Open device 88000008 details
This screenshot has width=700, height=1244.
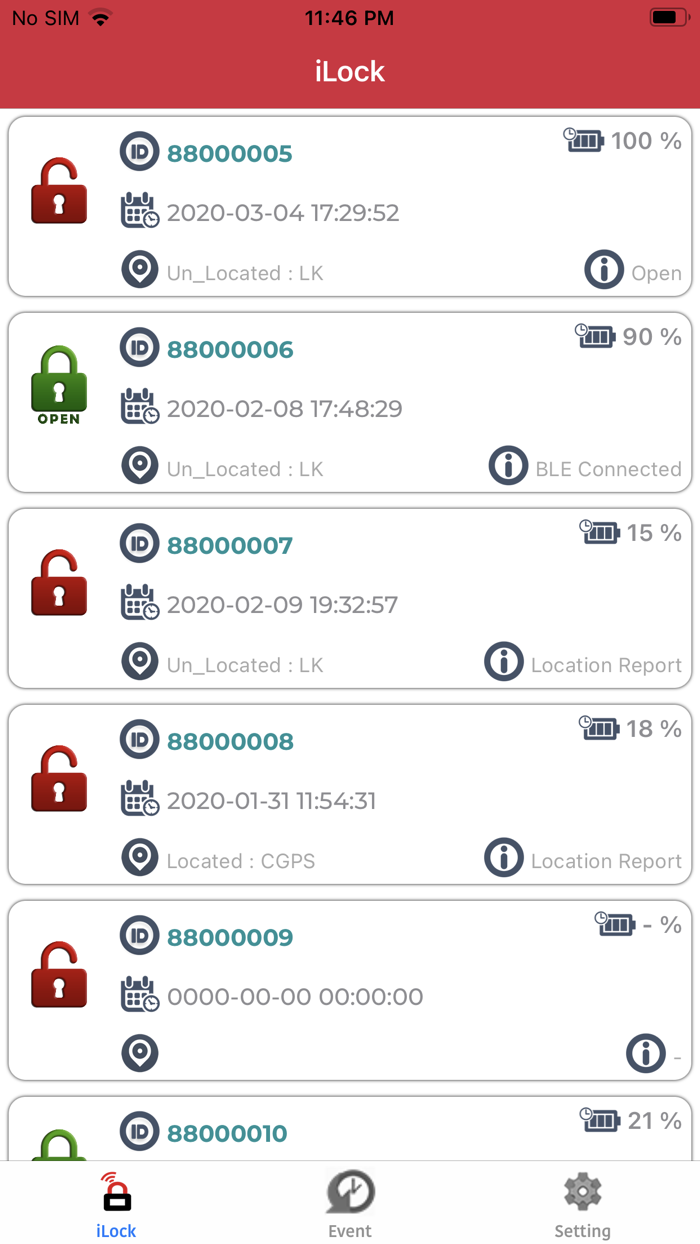(x=229, y=741)
